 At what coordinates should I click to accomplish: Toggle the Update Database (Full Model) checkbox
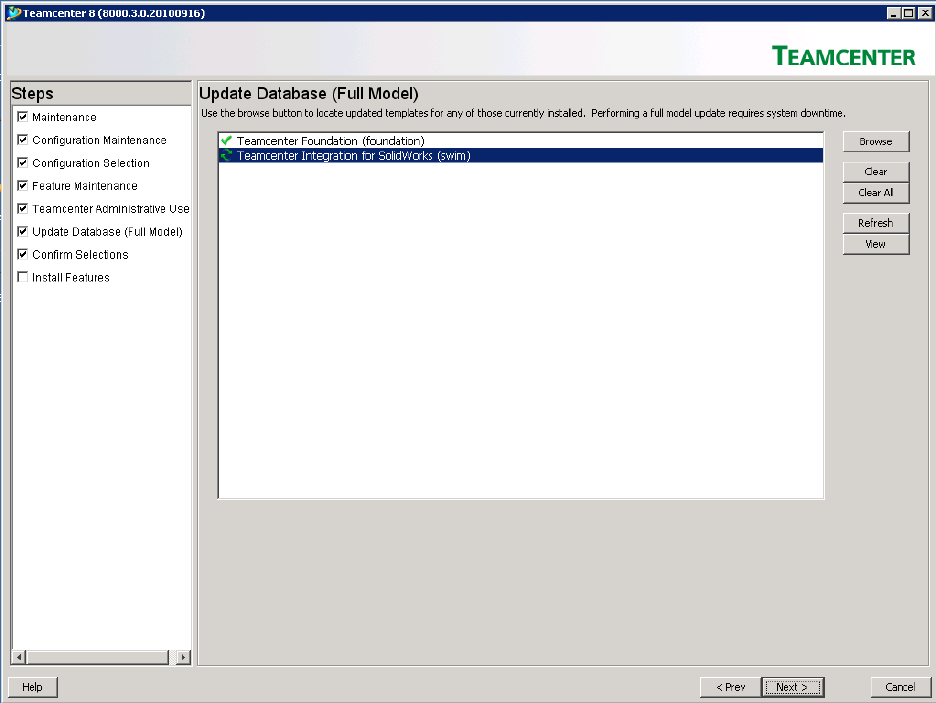pos(23,231)
